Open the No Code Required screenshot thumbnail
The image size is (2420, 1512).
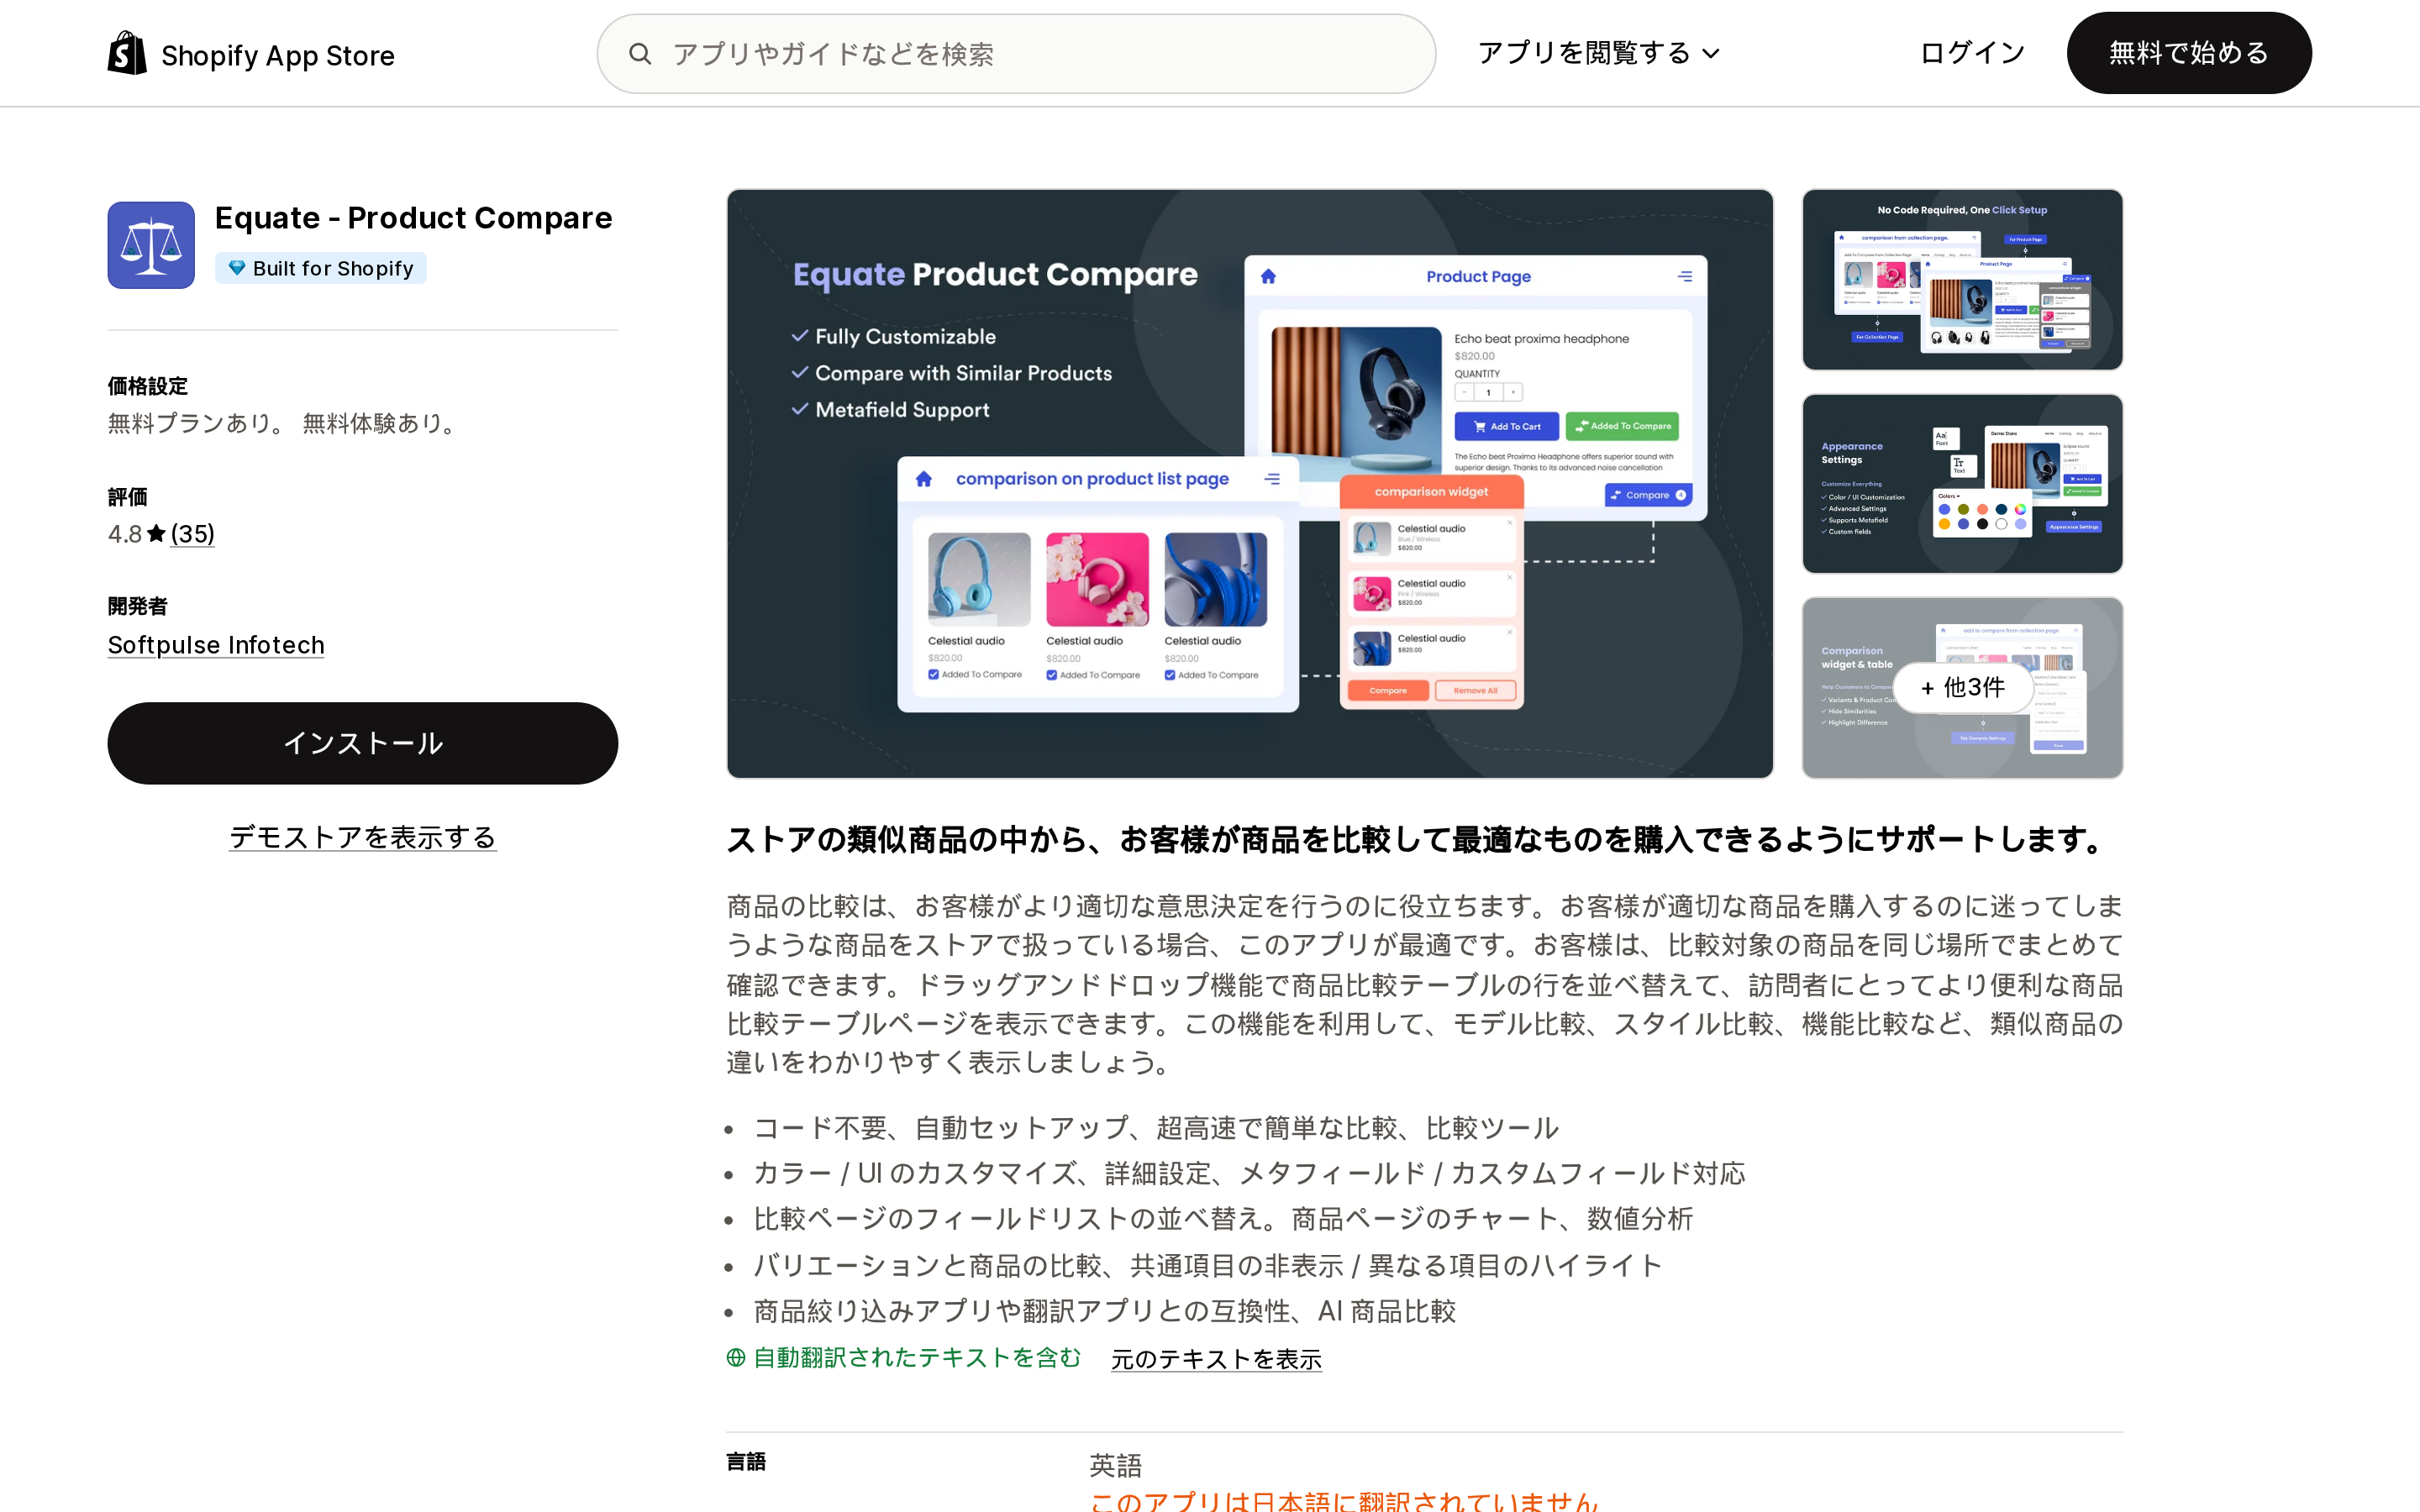pos(1962,280)
